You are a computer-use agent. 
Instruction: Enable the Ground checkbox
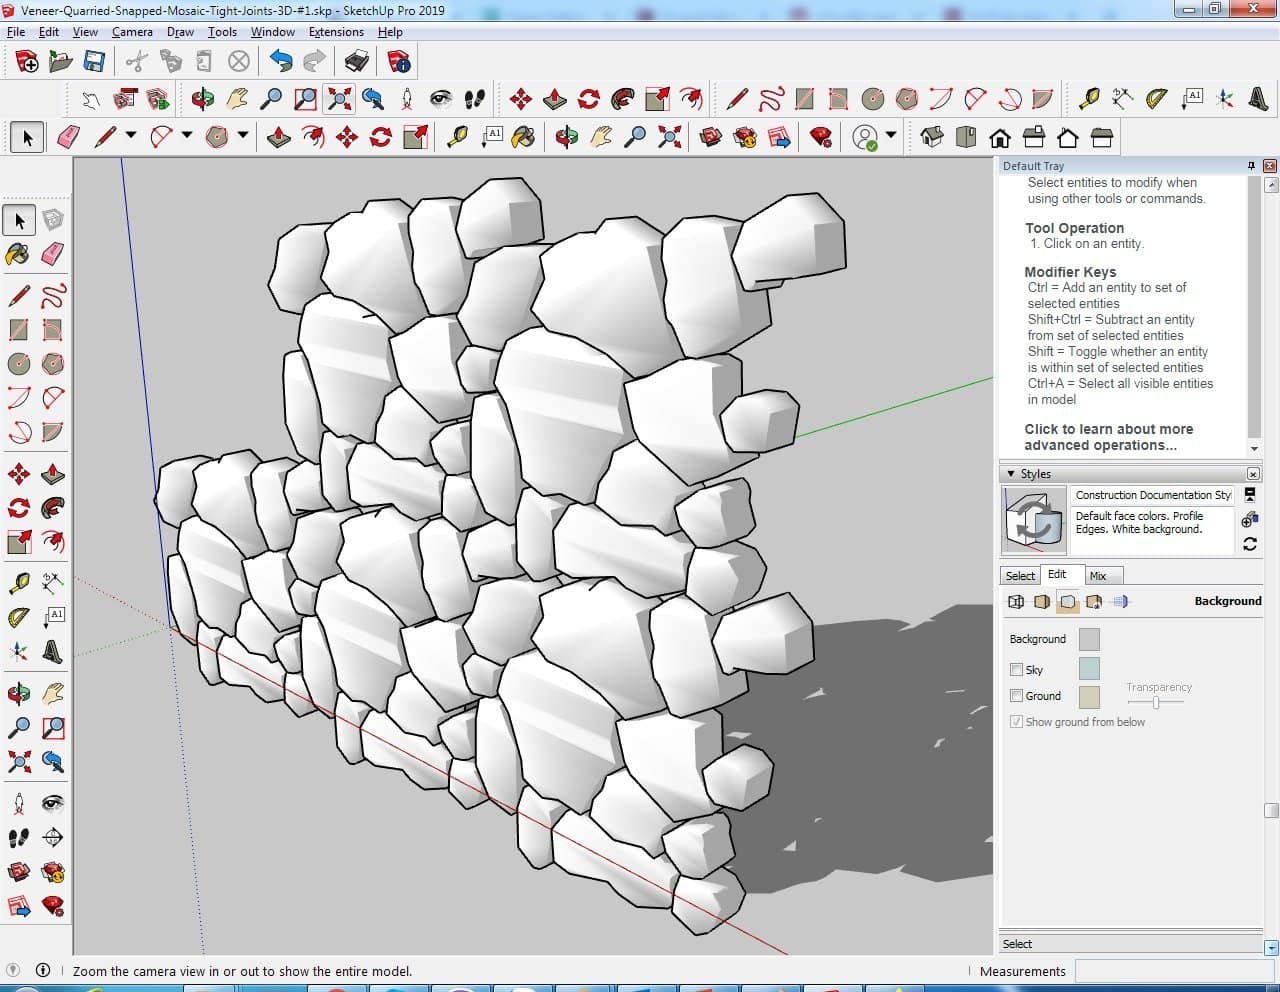click(1017, 696)
